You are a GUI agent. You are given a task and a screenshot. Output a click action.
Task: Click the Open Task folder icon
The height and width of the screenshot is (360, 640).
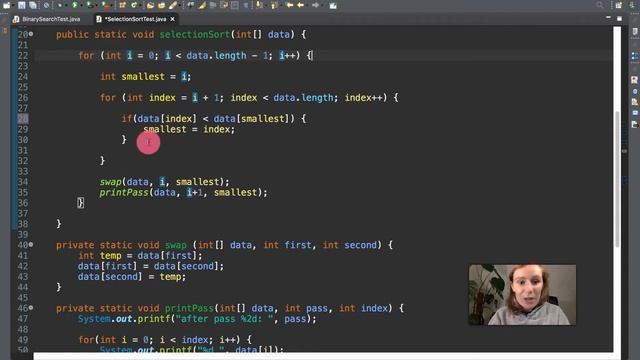coord(162,5)
